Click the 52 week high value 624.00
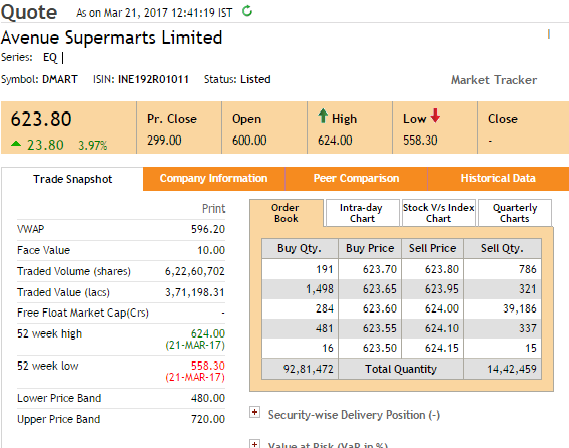569x448 pixels. pos(208,333)
